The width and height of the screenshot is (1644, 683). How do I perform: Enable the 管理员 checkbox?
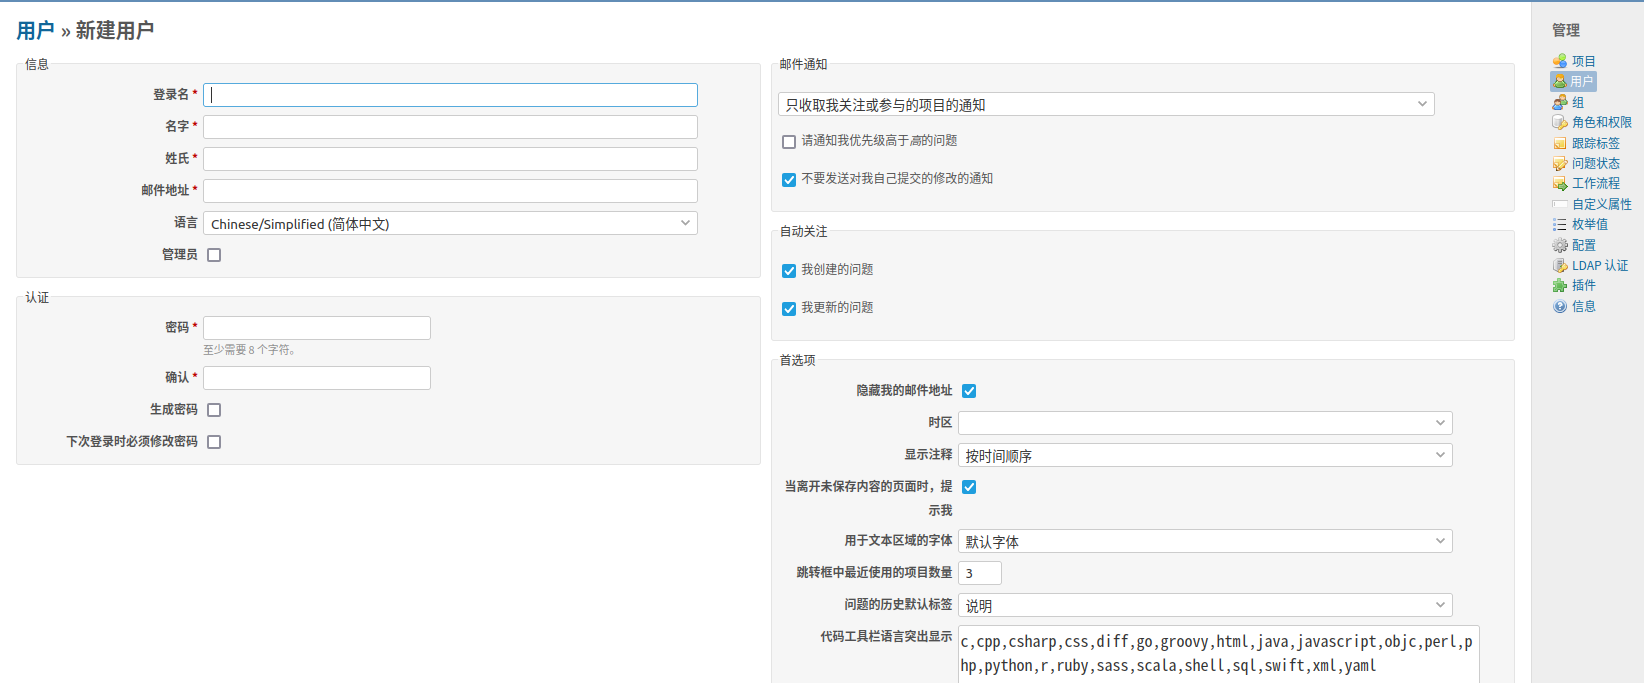214,255
